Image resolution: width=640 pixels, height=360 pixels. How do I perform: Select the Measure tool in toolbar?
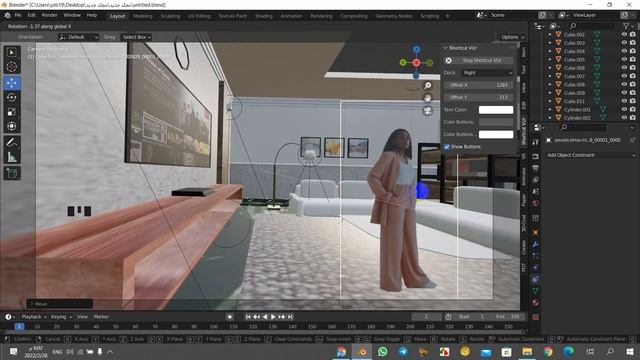coord(12,157)
